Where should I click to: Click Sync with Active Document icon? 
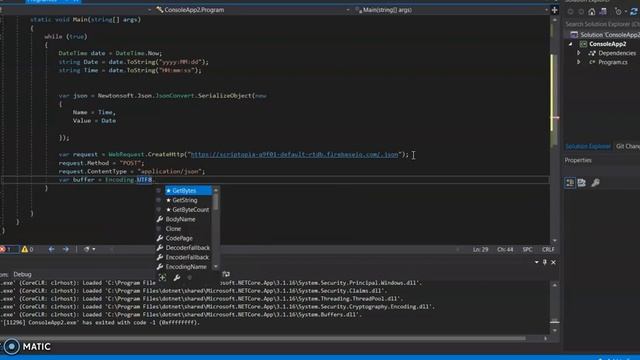634,12
